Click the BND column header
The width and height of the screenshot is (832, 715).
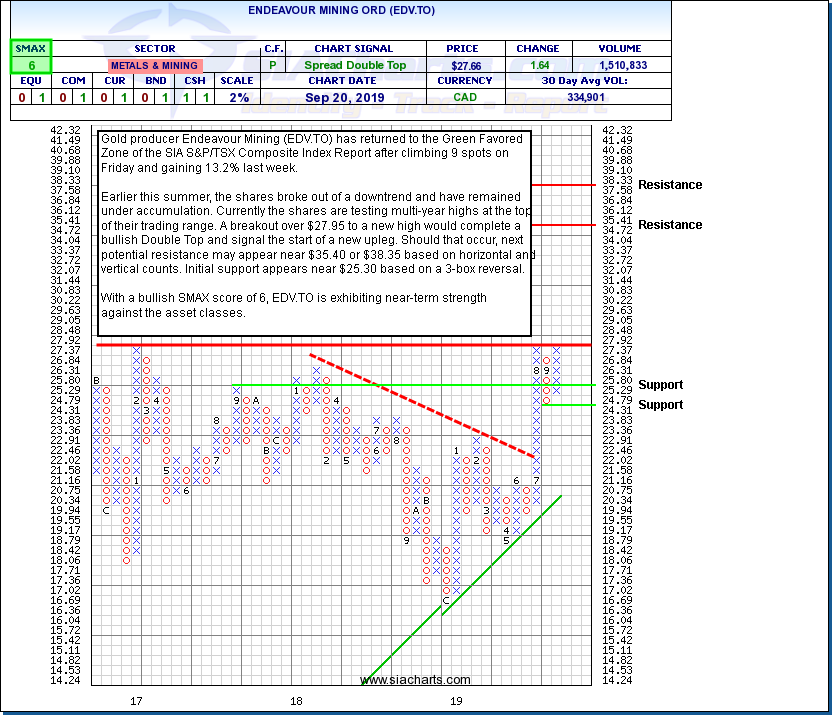tap(154, 81)
